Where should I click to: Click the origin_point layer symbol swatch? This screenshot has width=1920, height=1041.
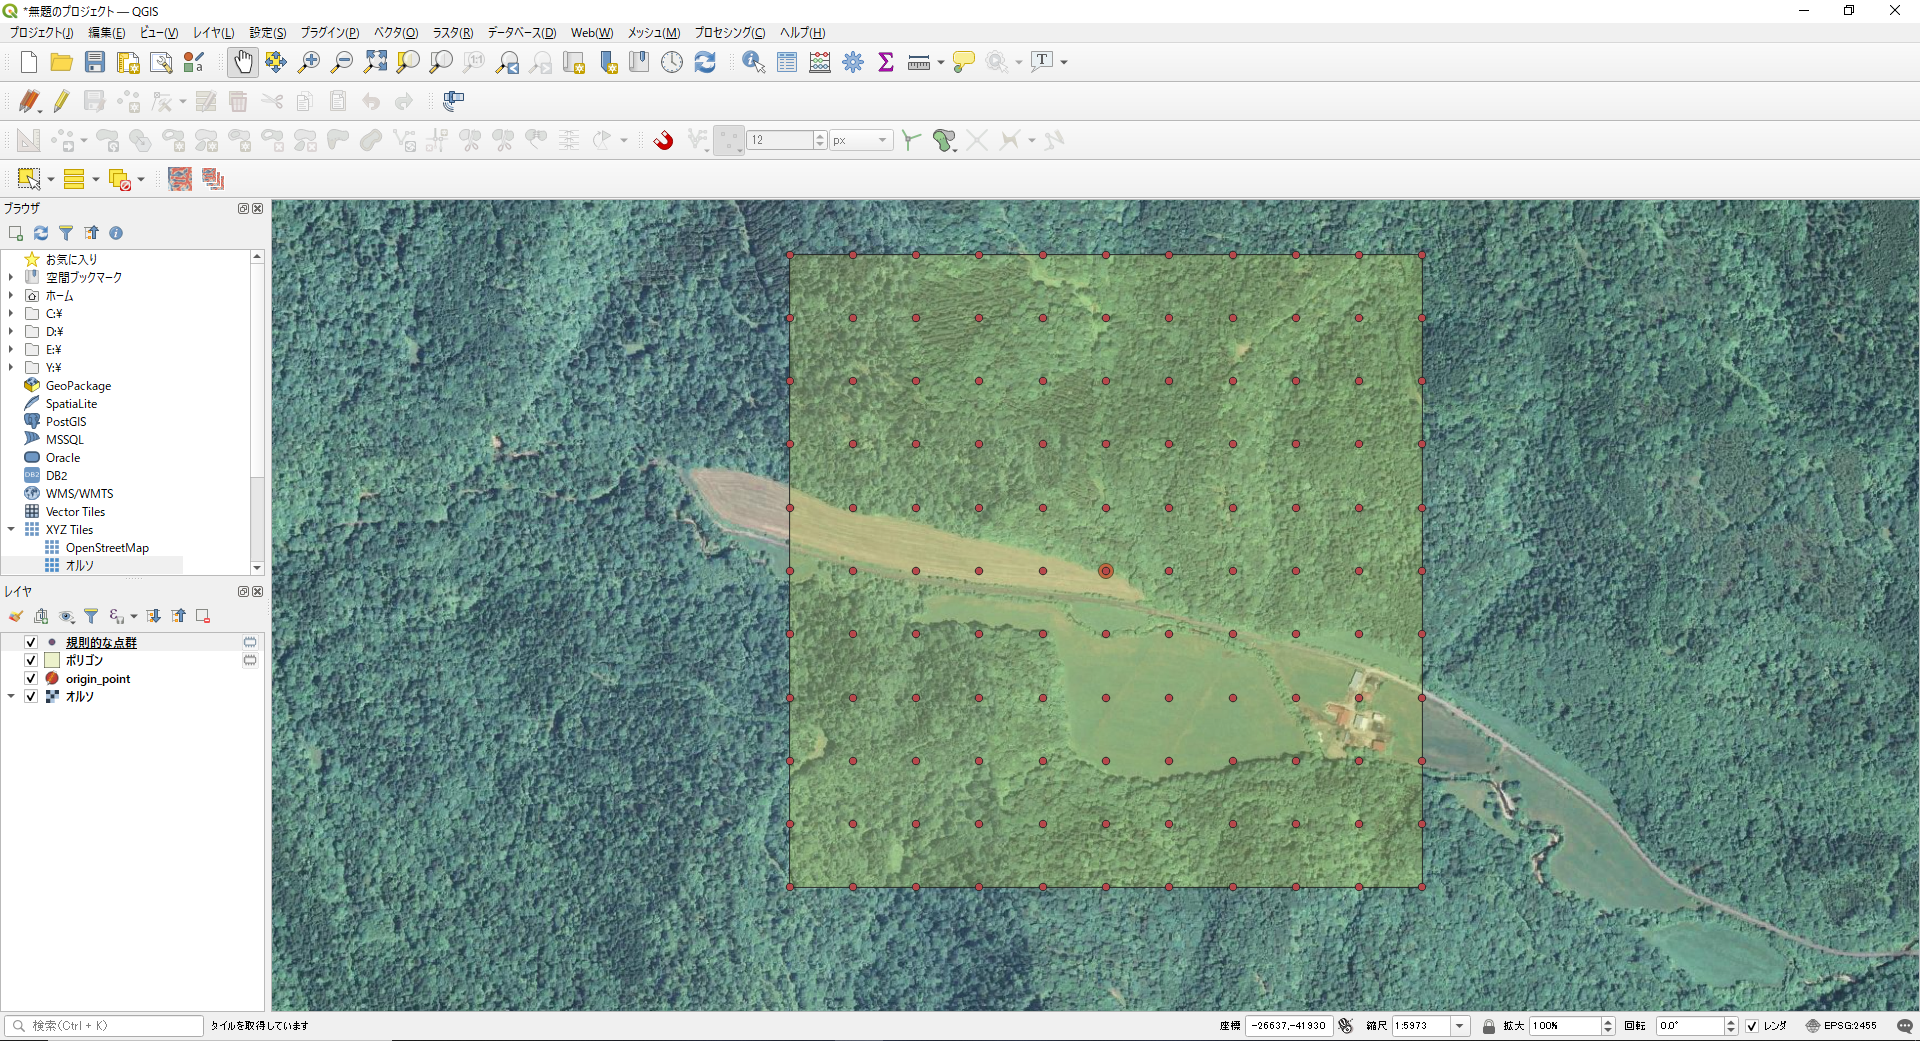click(x=52, y=678)
